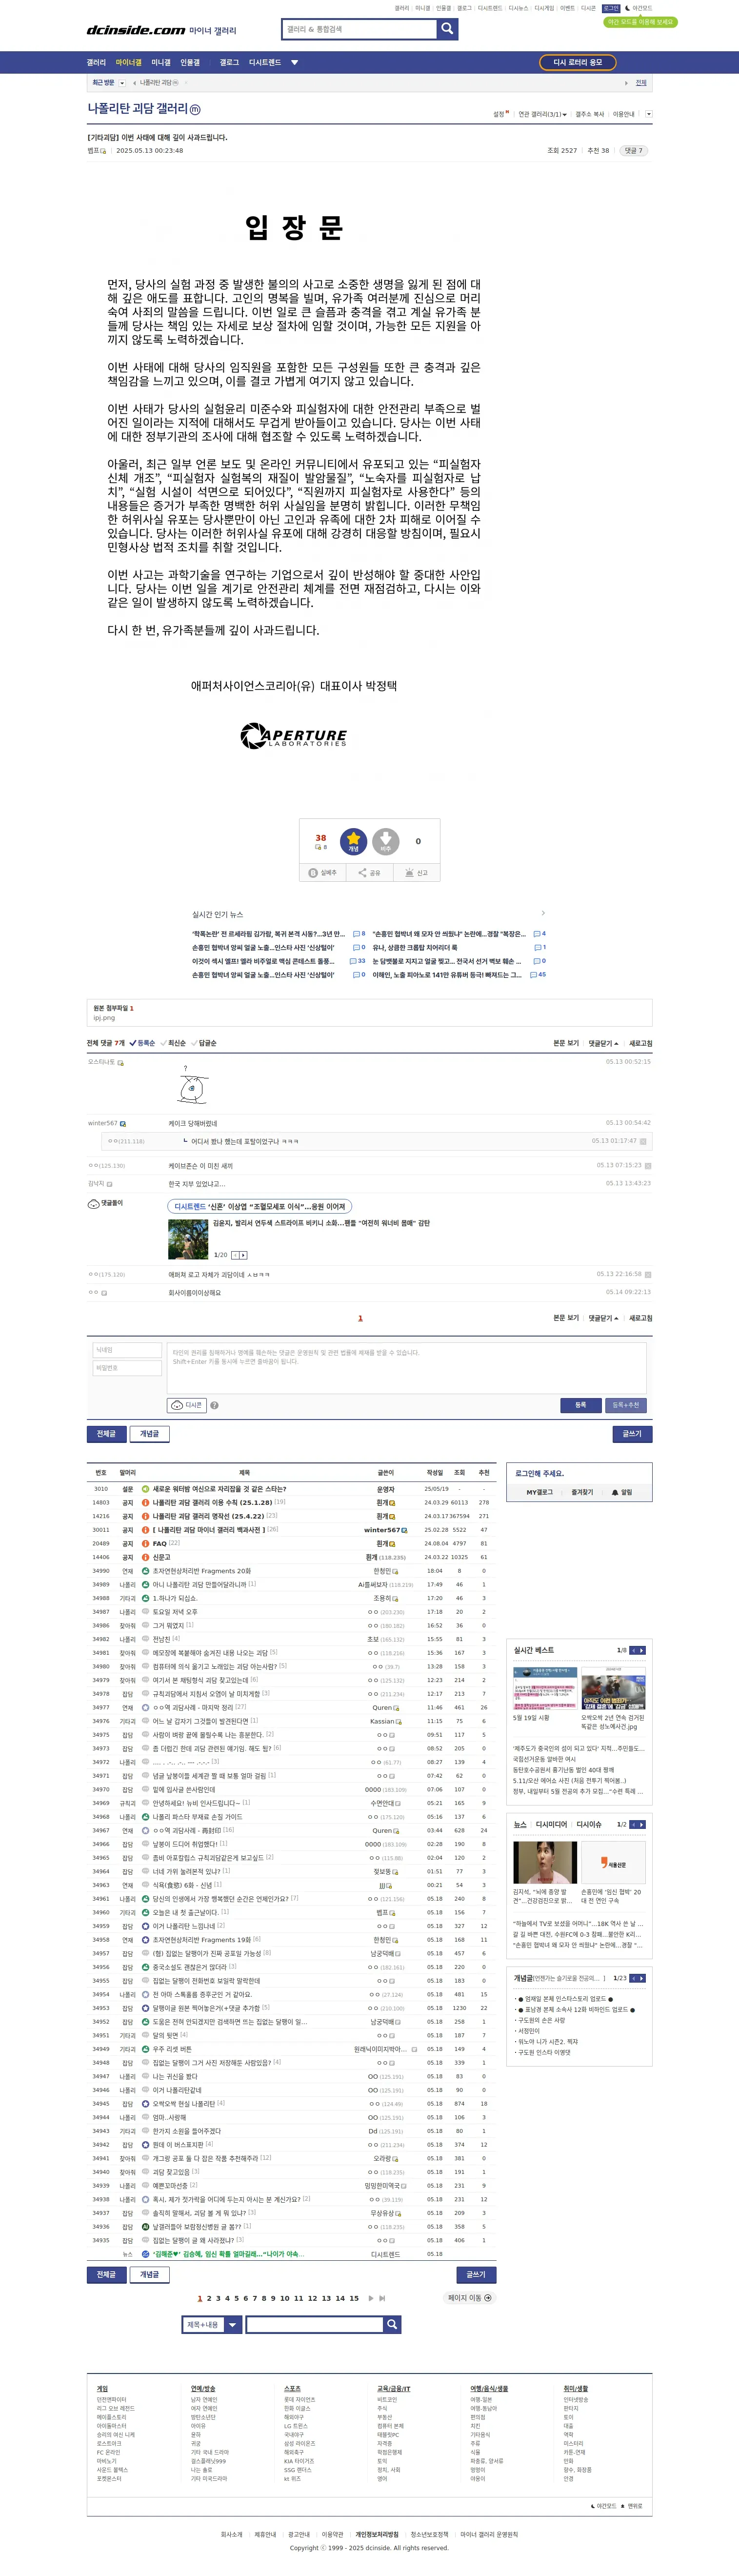Report the post with the 신고 siren button
Image resolution: width=739 pixels, height=2576 pixels.
point(417,873)
